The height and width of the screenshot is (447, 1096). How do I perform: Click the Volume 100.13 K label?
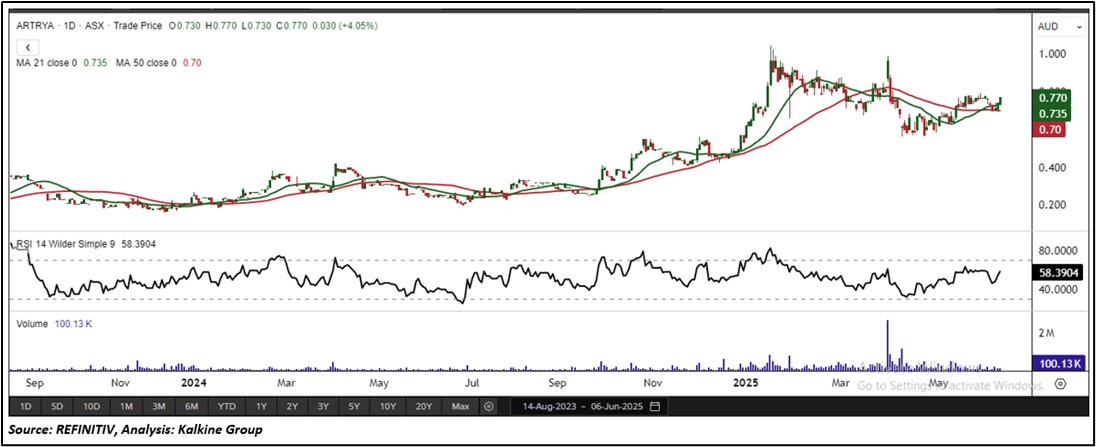[52, 323]
